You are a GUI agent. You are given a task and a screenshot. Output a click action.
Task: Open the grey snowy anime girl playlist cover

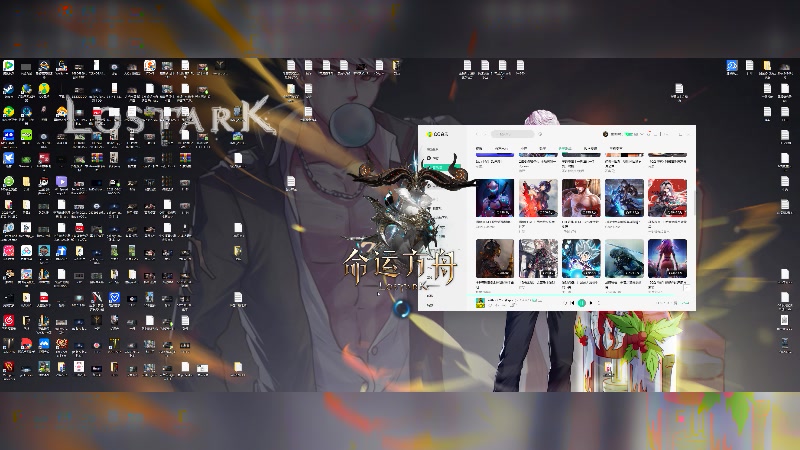click(538, 258)
